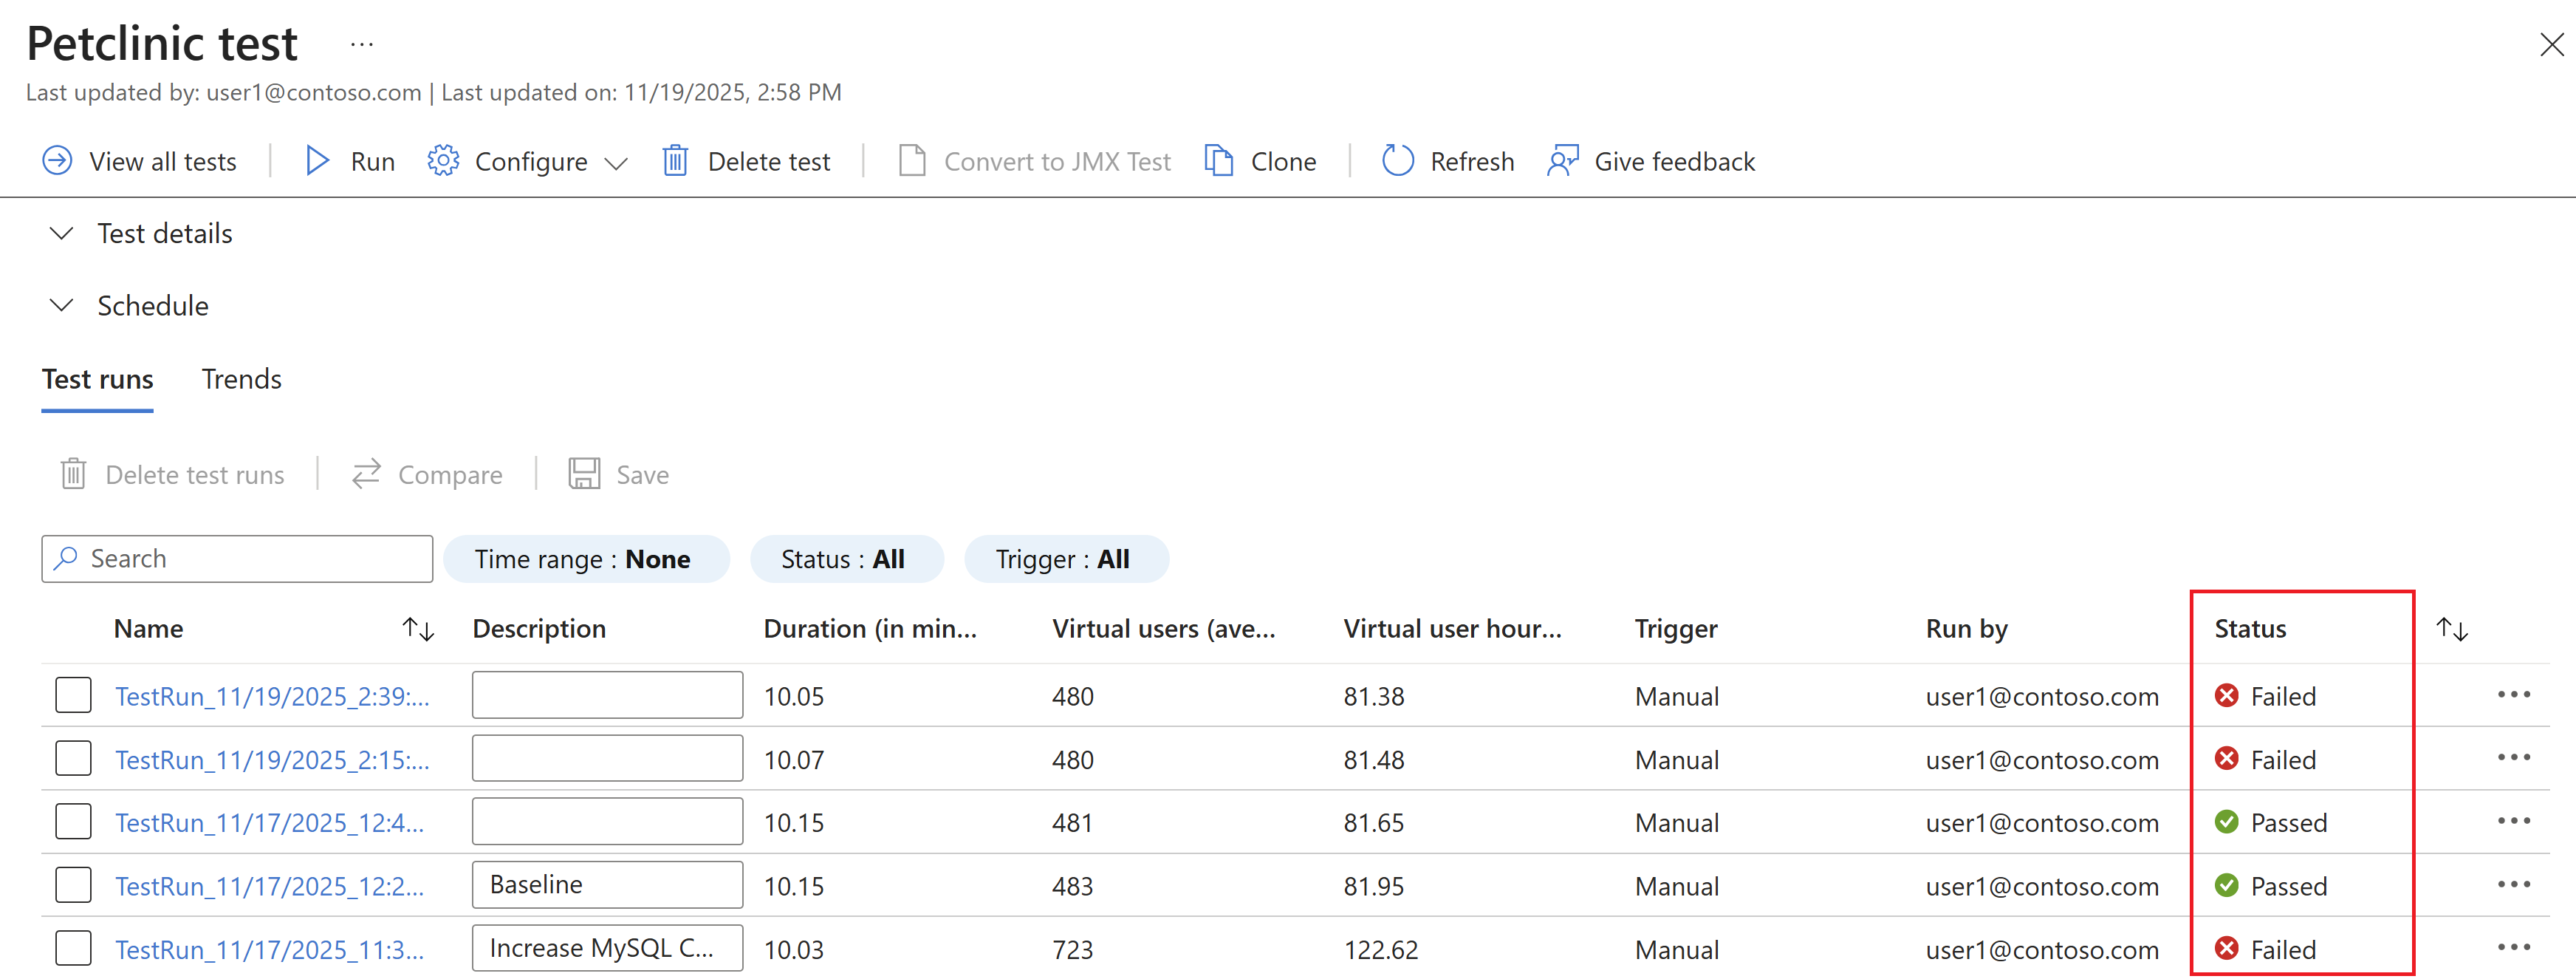Open the ellipsis menu beside Petclinic test title
Screen dimensions: 2576x979
coord(362,44)
